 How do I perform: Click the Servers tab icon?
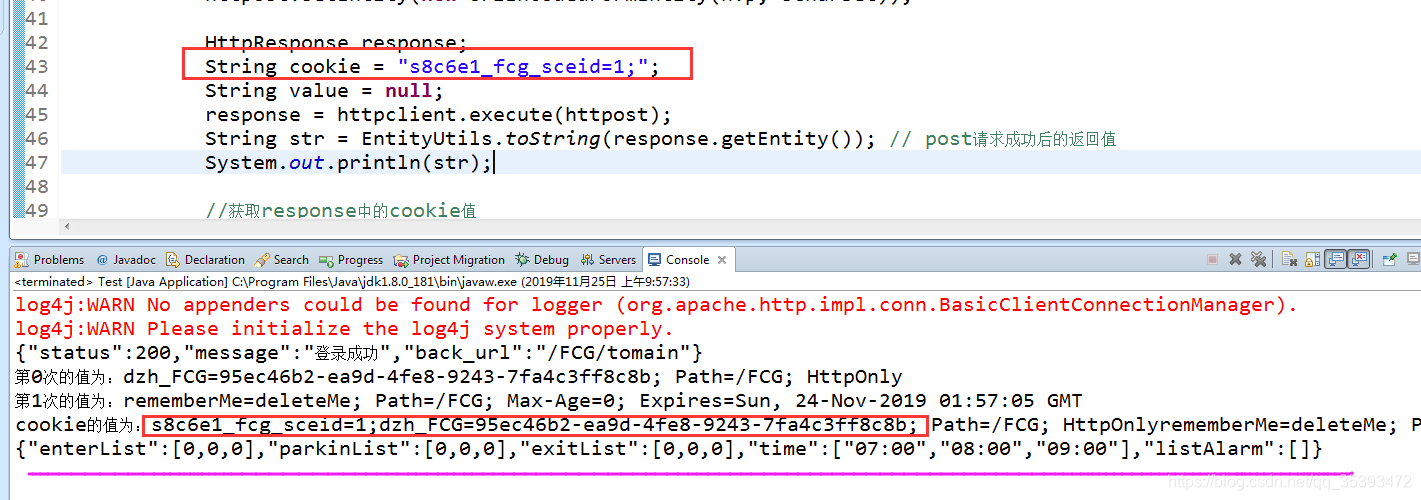pos(587,260)
